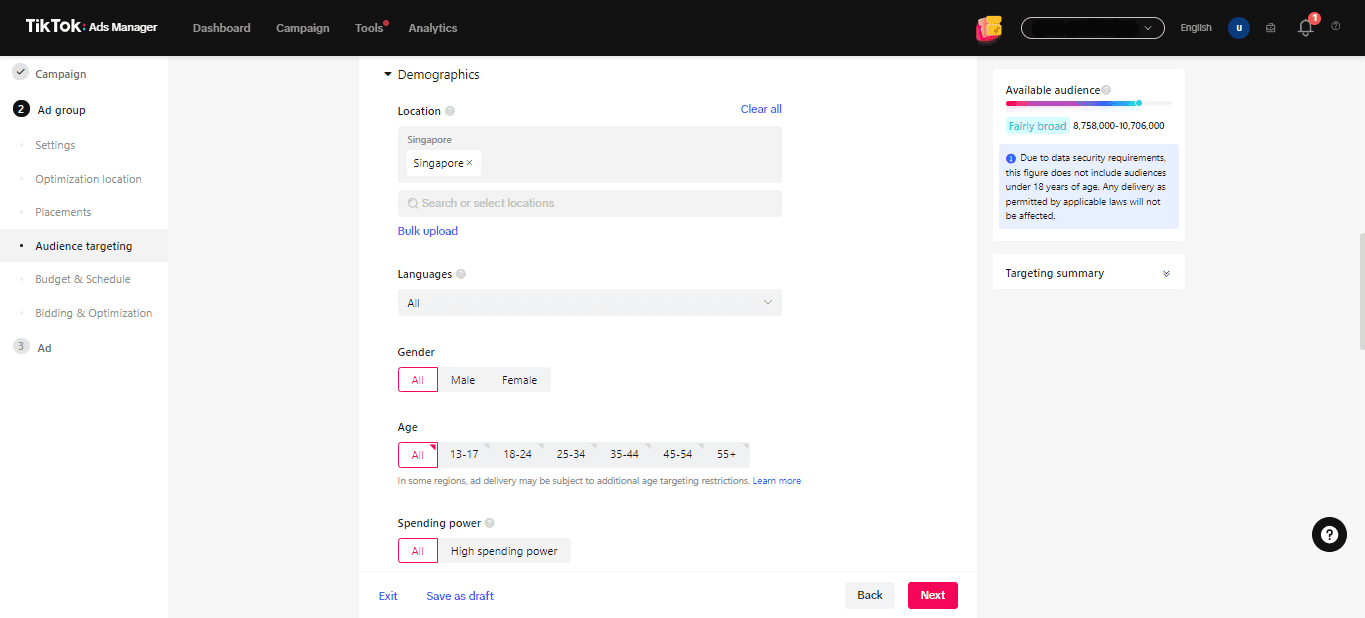Click the Location tooltip icon
Viewport: 1365px width, 618px height.
(450, 110)
